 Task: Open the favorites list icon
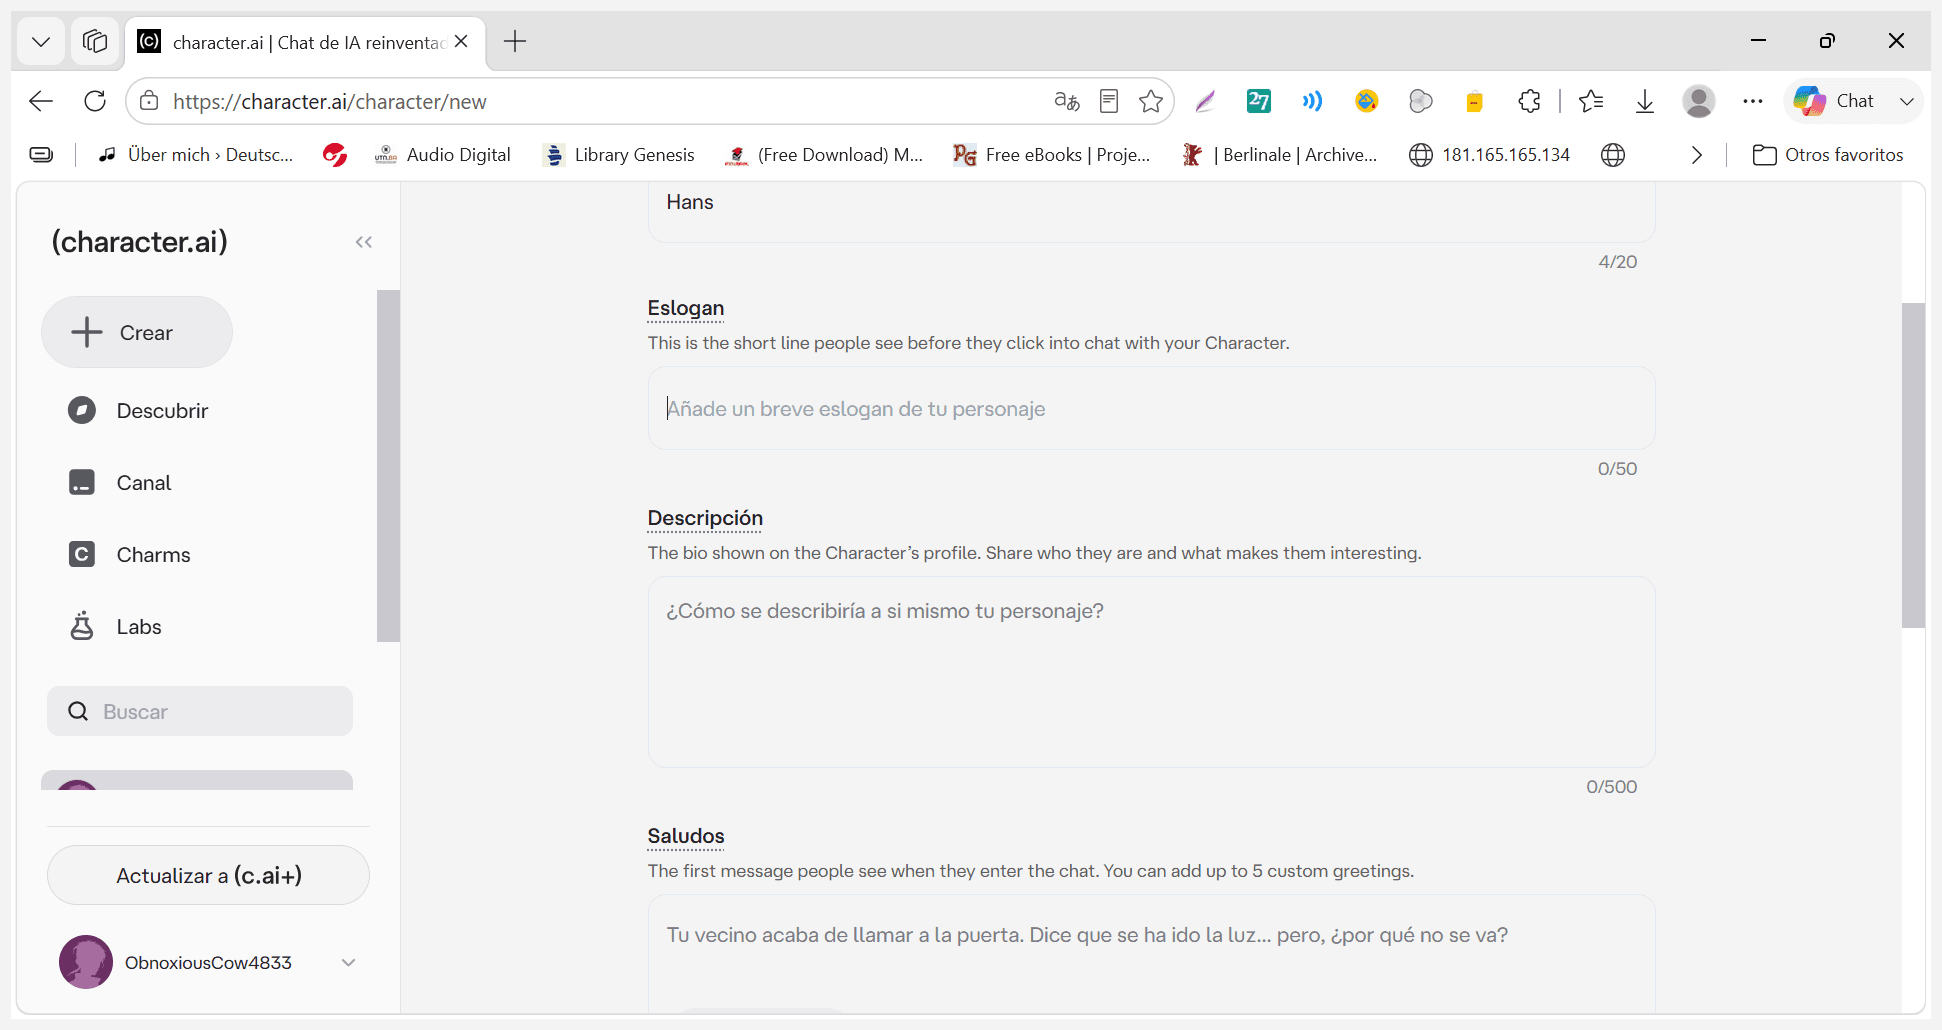pyautogui.click(x=1591, y=101)
